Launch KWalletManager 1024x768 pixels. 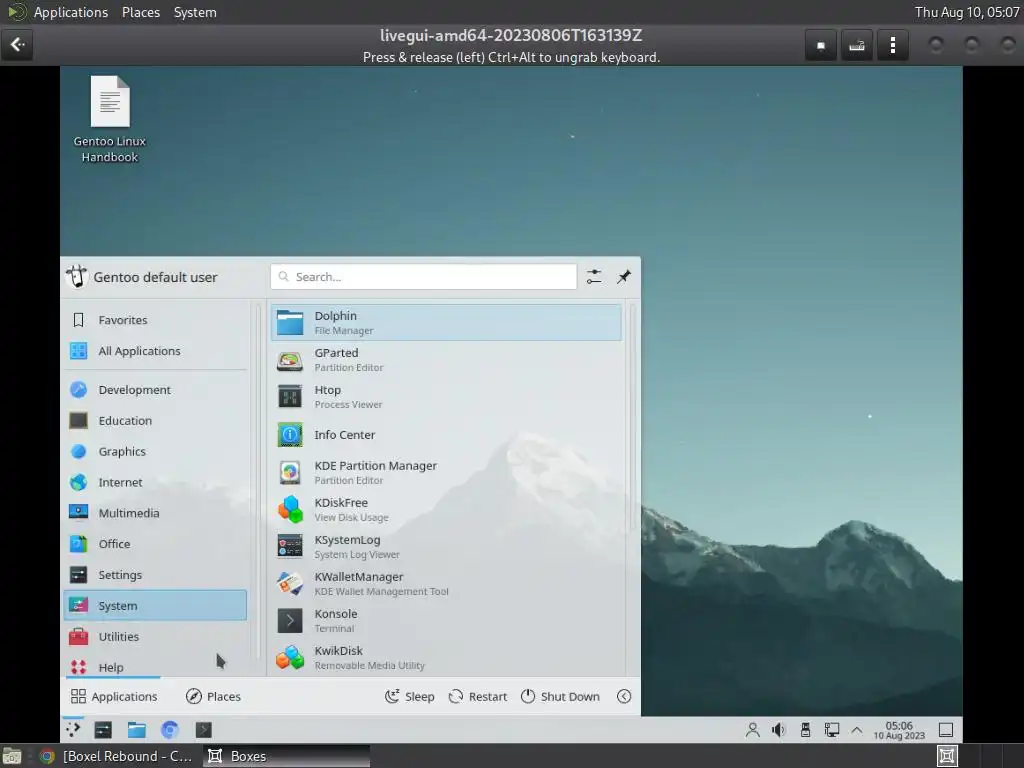click(446, 583)
